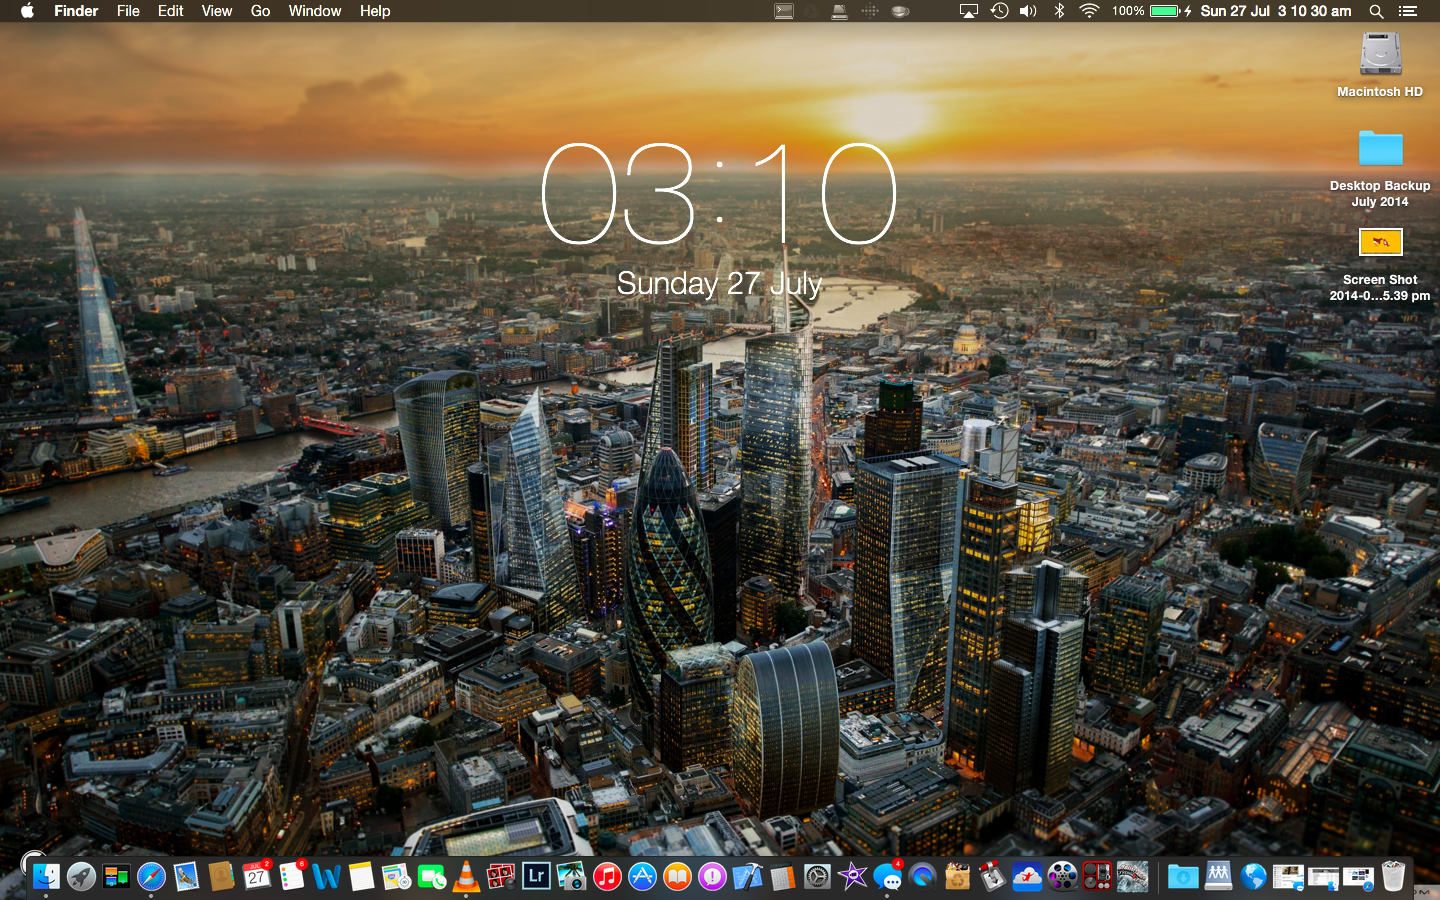This screenshot has width=1440, height=900.
Task: Open the Finder application menu
Action: pos(76,11)
